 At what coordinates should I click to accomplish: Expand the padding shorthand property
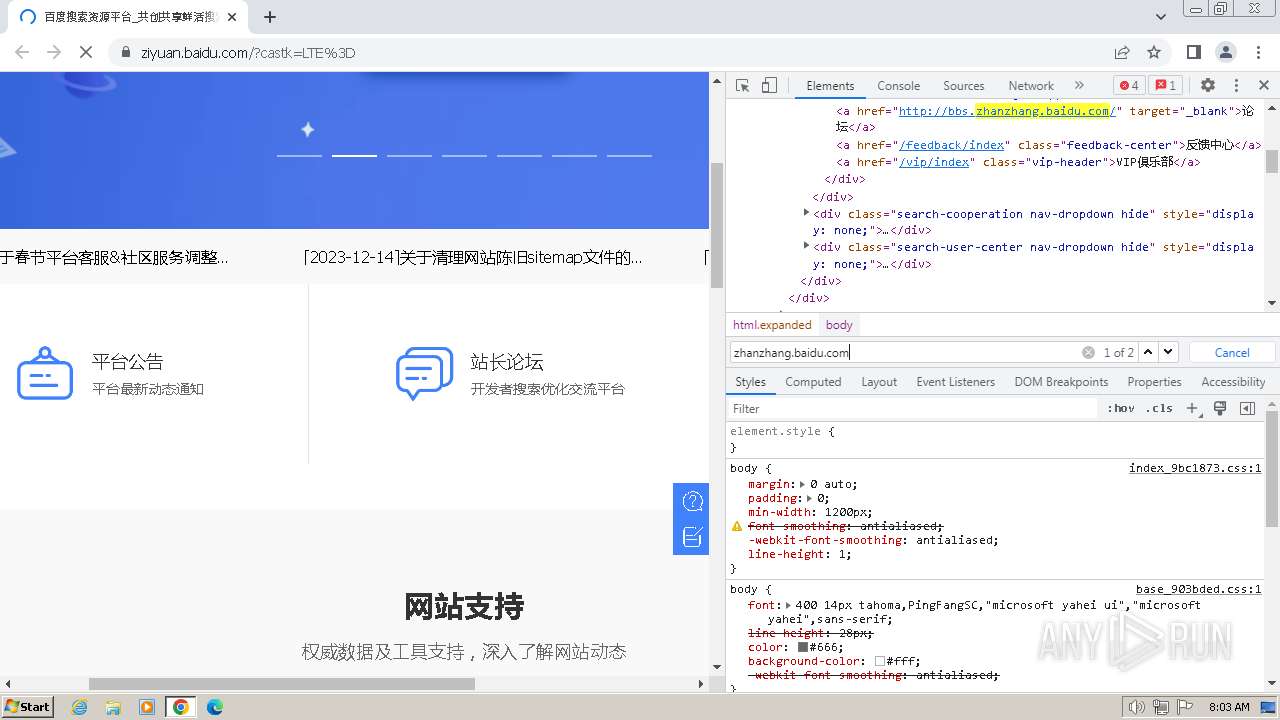pyautogui.click(x=811, y=498)
